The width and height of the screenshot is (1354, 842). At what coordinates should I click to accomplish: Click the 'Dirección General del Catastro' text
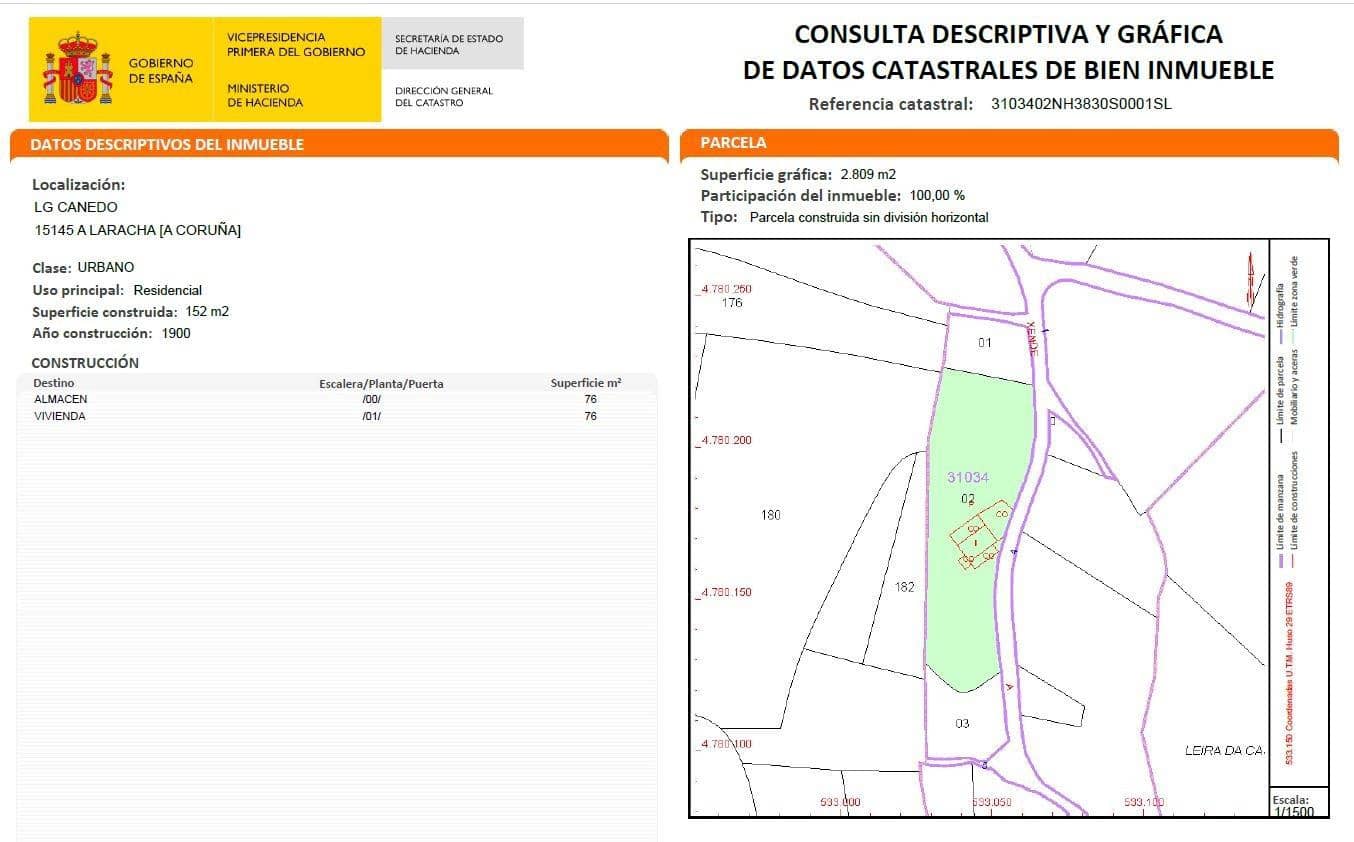point(444,96)
